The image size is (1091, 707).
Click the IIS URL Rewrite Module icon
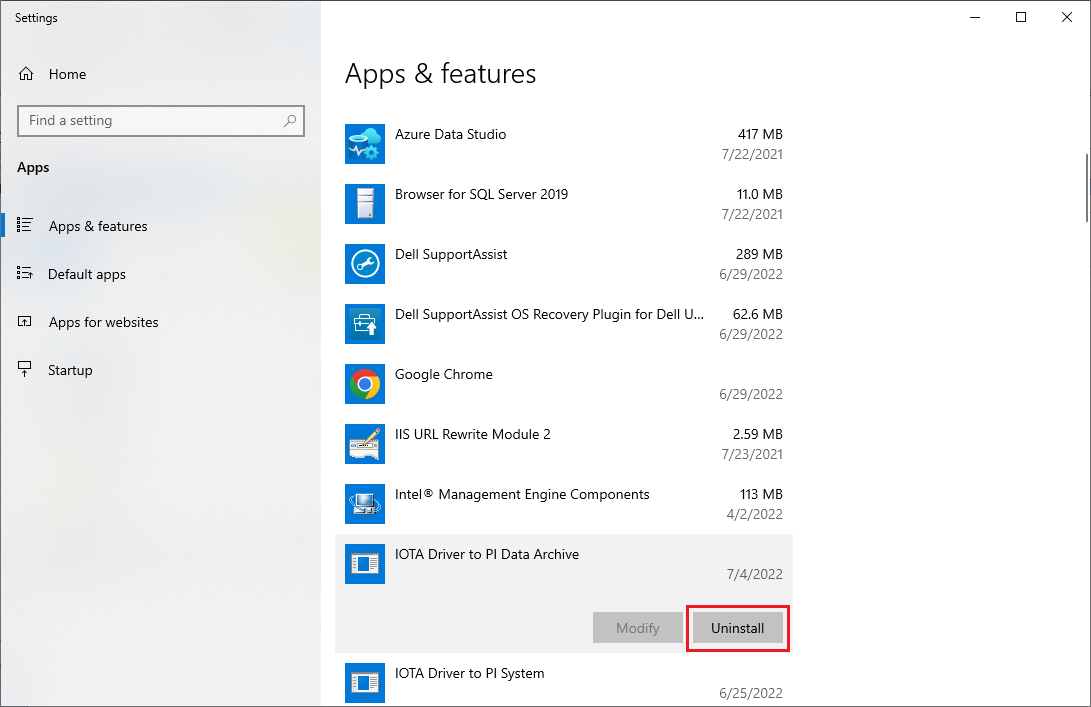pos(365,444)
